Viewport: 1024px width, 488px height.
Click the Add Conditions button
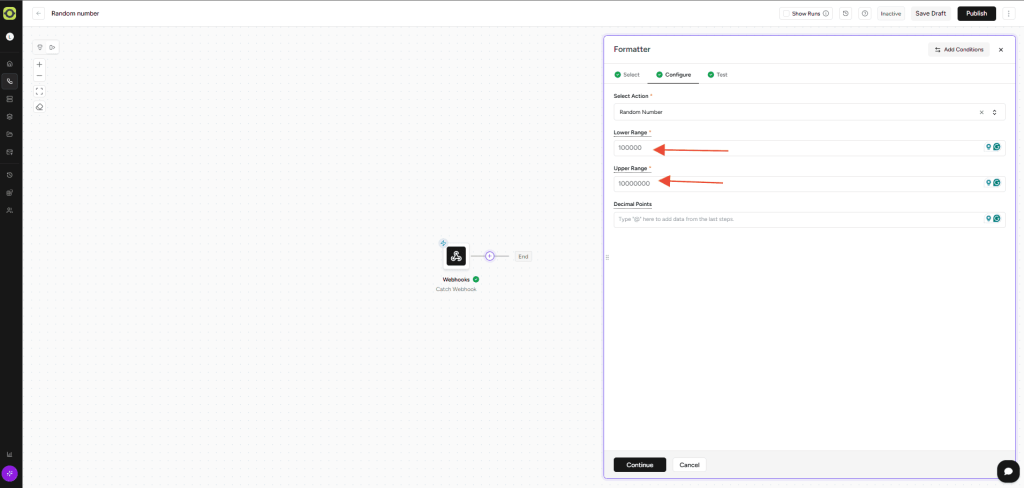point(958,49)
